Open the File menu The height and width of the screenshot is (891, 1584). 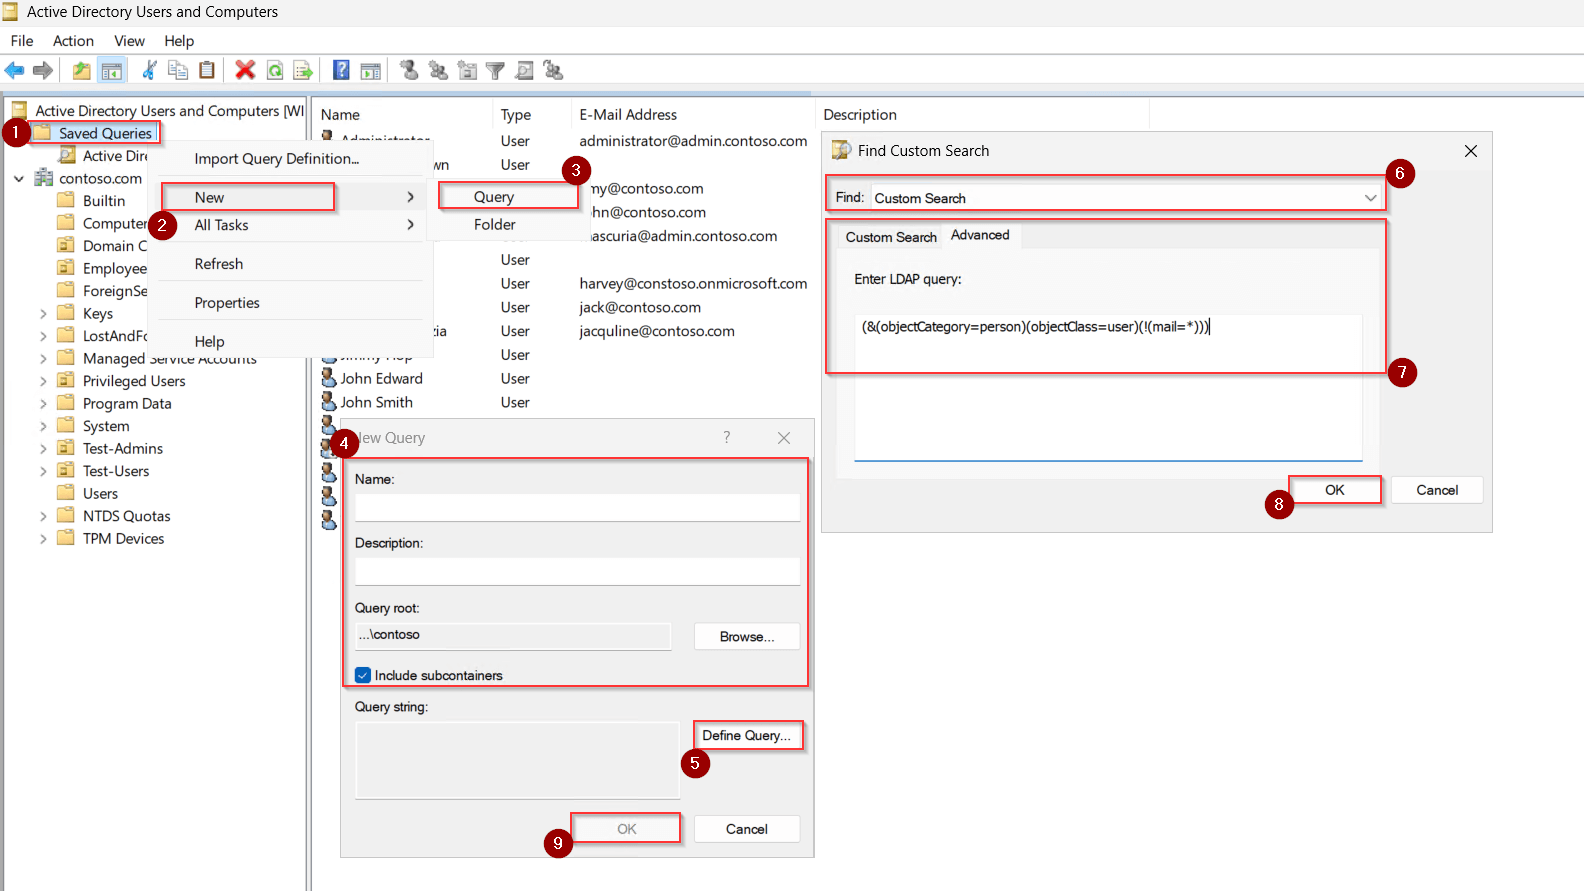pyautogui.click(x=22, y=41)
